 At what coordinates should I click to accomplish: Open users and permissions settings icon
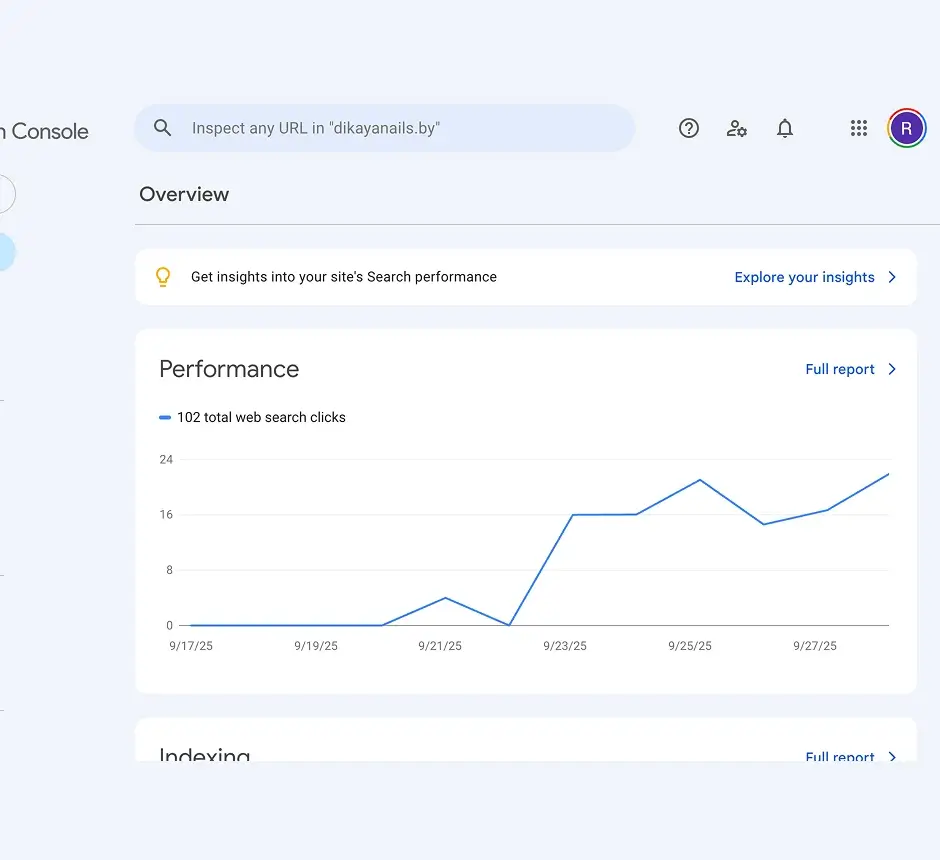click(x=737, y=128)
